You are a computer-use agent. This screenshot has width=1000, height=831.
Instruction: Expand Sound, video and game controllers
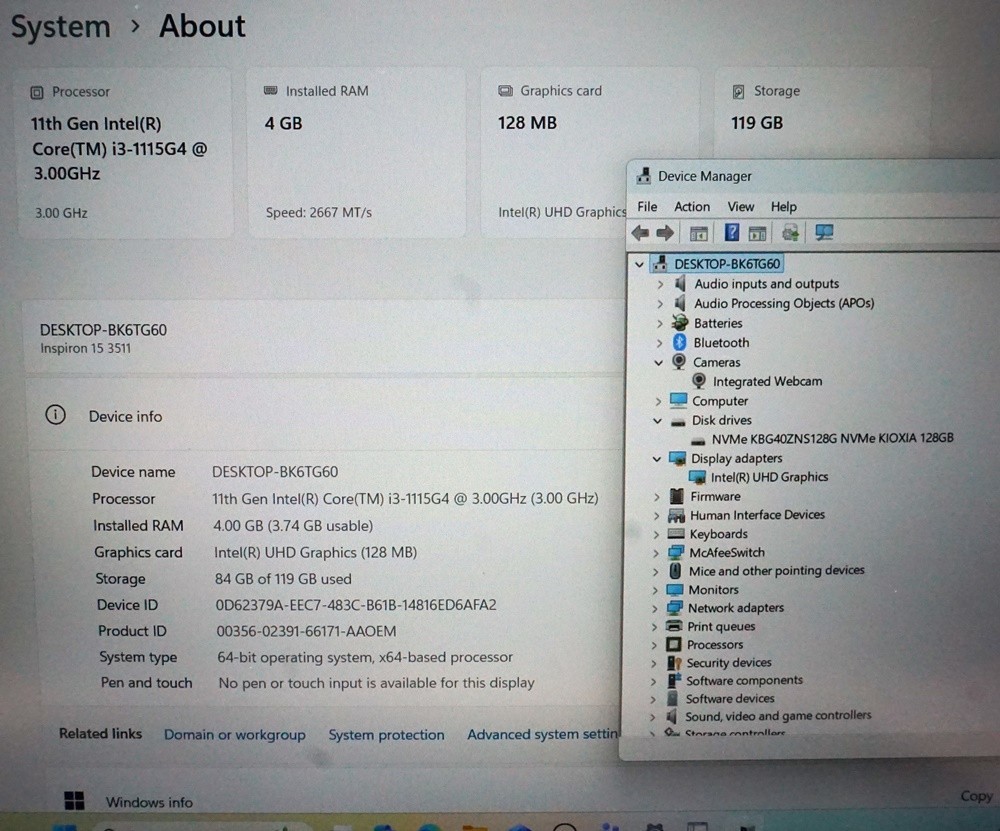[x=653, y=717]
